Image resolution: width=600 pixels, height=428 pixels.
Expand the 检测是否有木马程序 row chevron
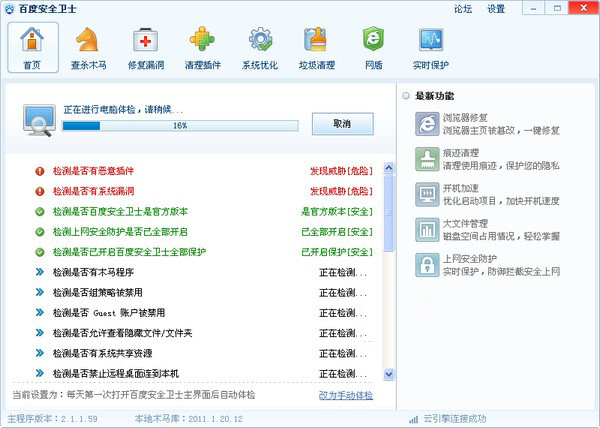coord(40,272)
